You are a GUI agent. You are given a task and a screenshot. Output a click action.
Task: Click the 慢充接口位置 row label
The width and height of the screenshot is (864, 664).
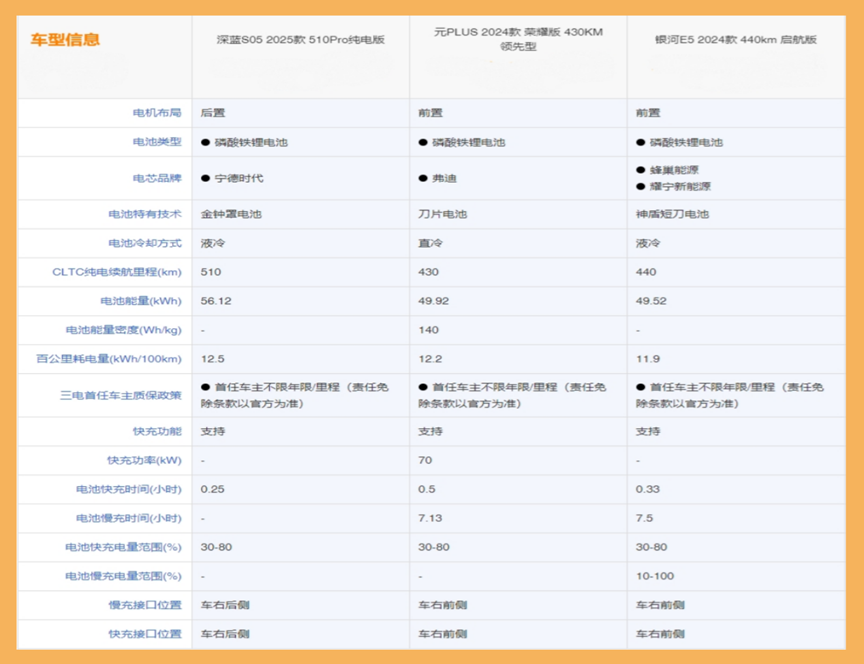(145, 605)
